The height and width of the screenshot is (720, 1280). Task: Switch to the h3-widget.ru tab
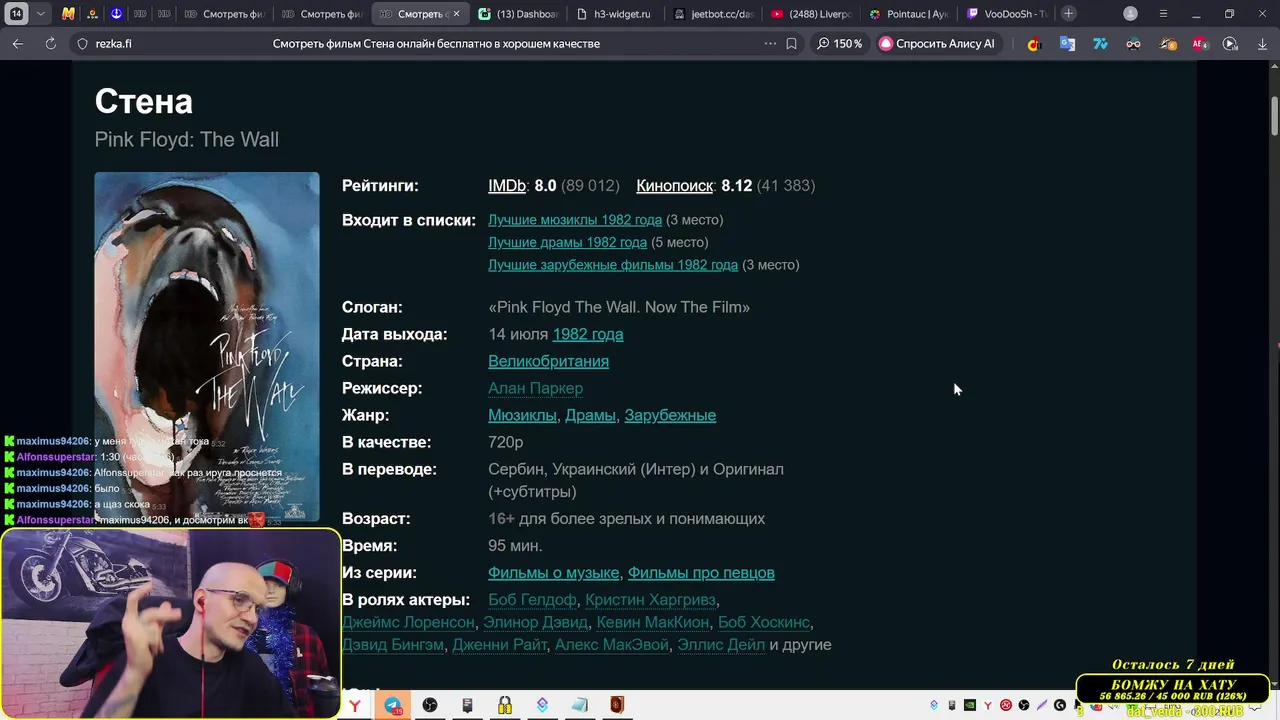pos(616,14)
